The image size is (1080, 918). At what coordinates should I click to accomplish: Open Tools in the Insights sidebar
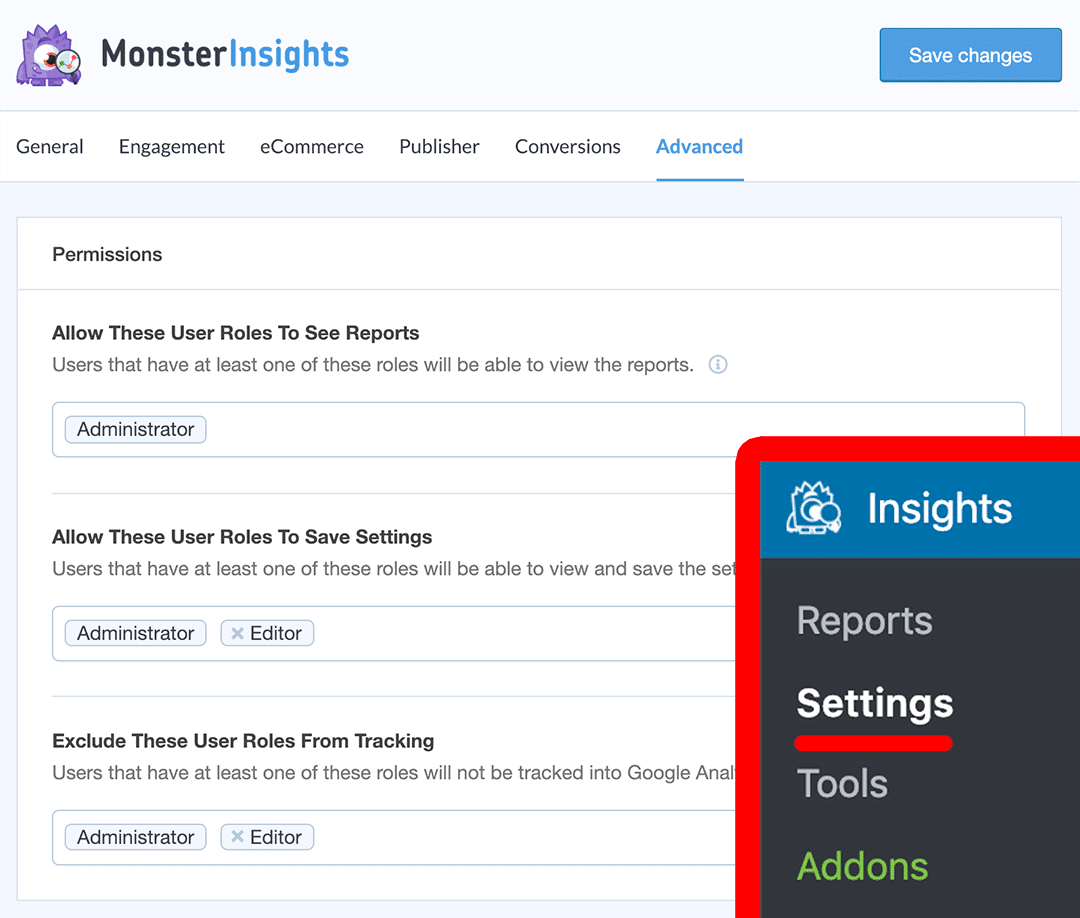842,784
